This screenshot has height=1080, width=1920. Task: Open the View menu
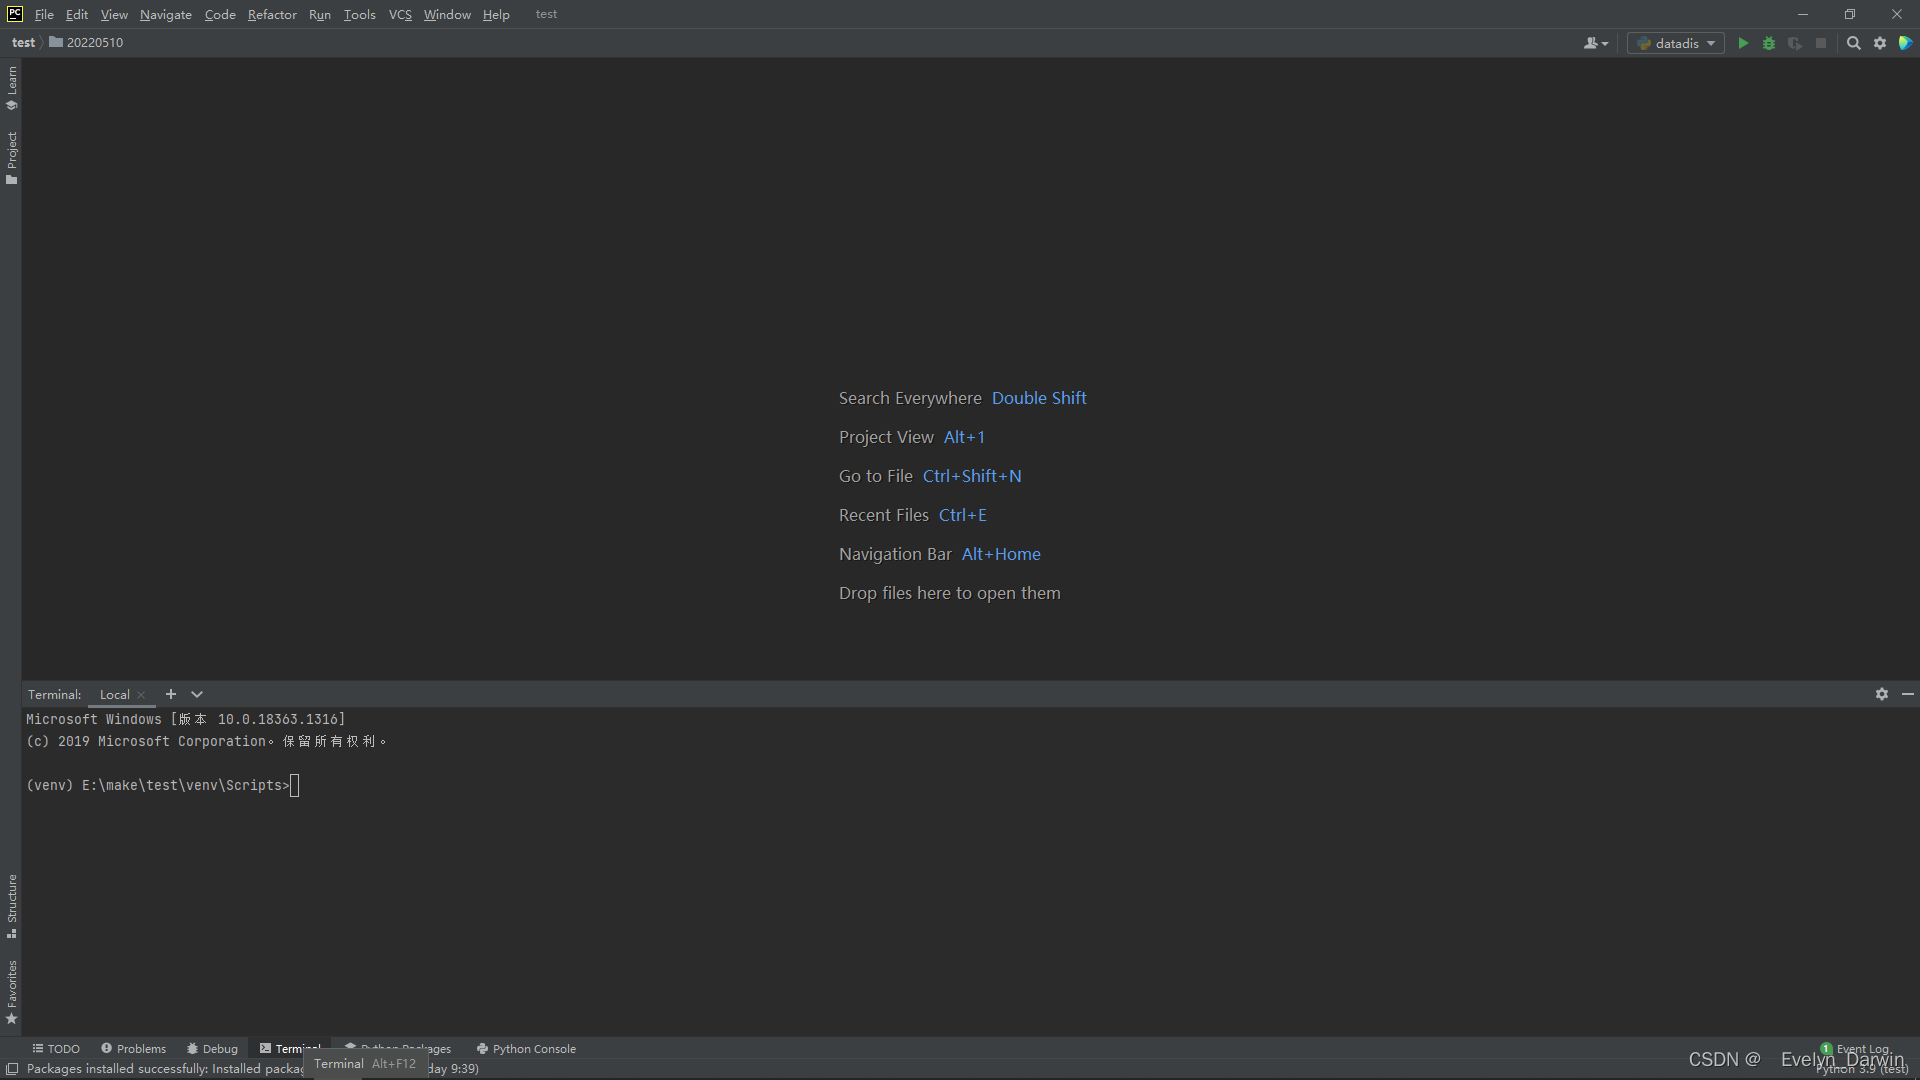point(114,14)
